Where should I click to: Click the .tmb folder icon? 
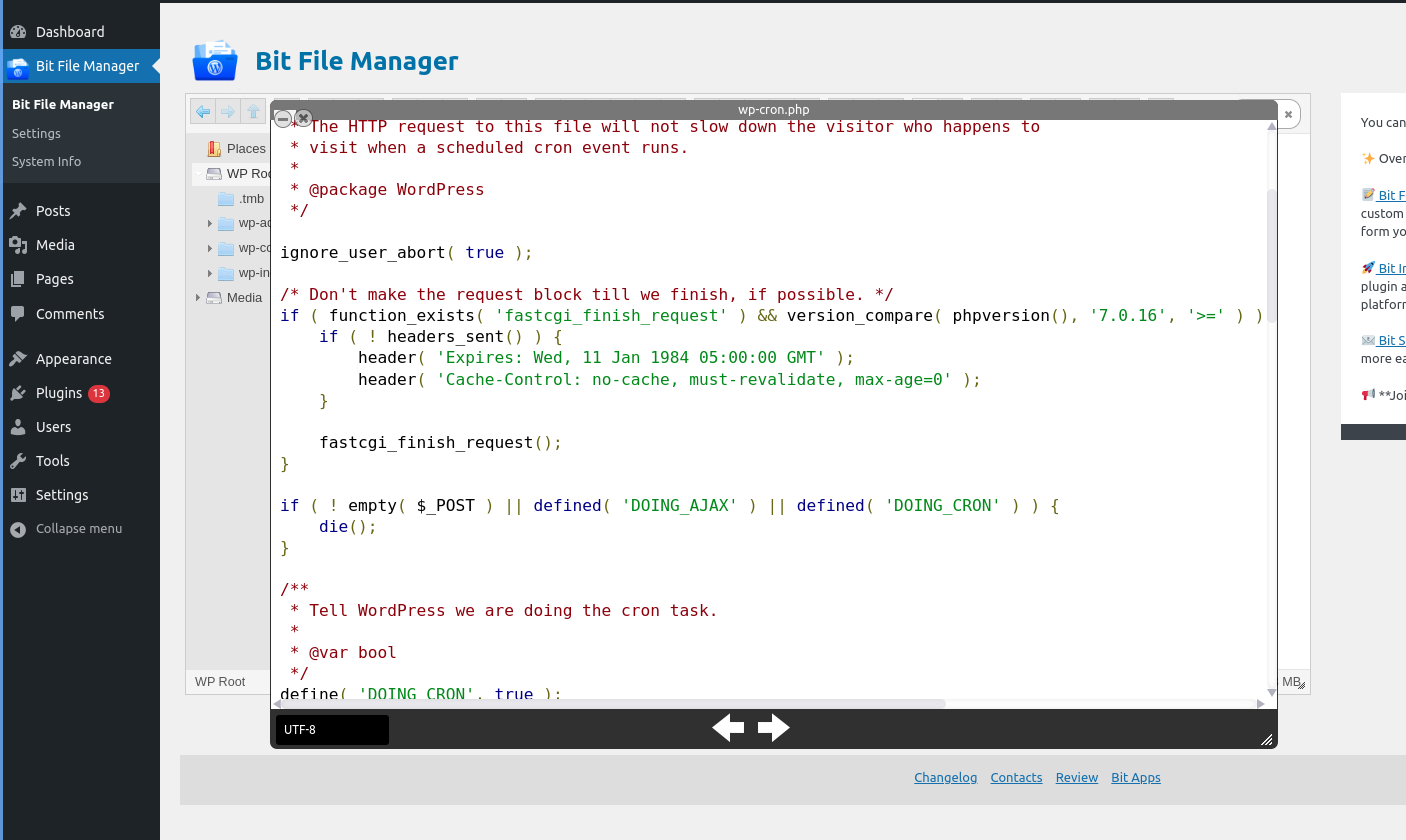[226, 199]
